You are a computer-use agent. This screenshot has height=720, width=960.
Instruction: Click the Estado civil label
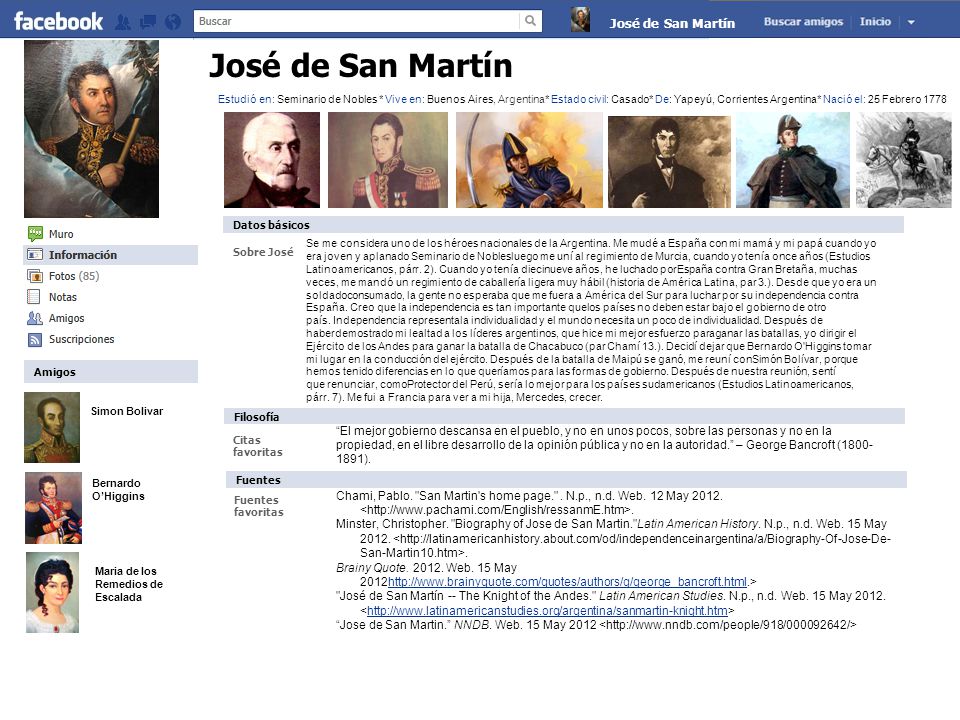point(580,99)
